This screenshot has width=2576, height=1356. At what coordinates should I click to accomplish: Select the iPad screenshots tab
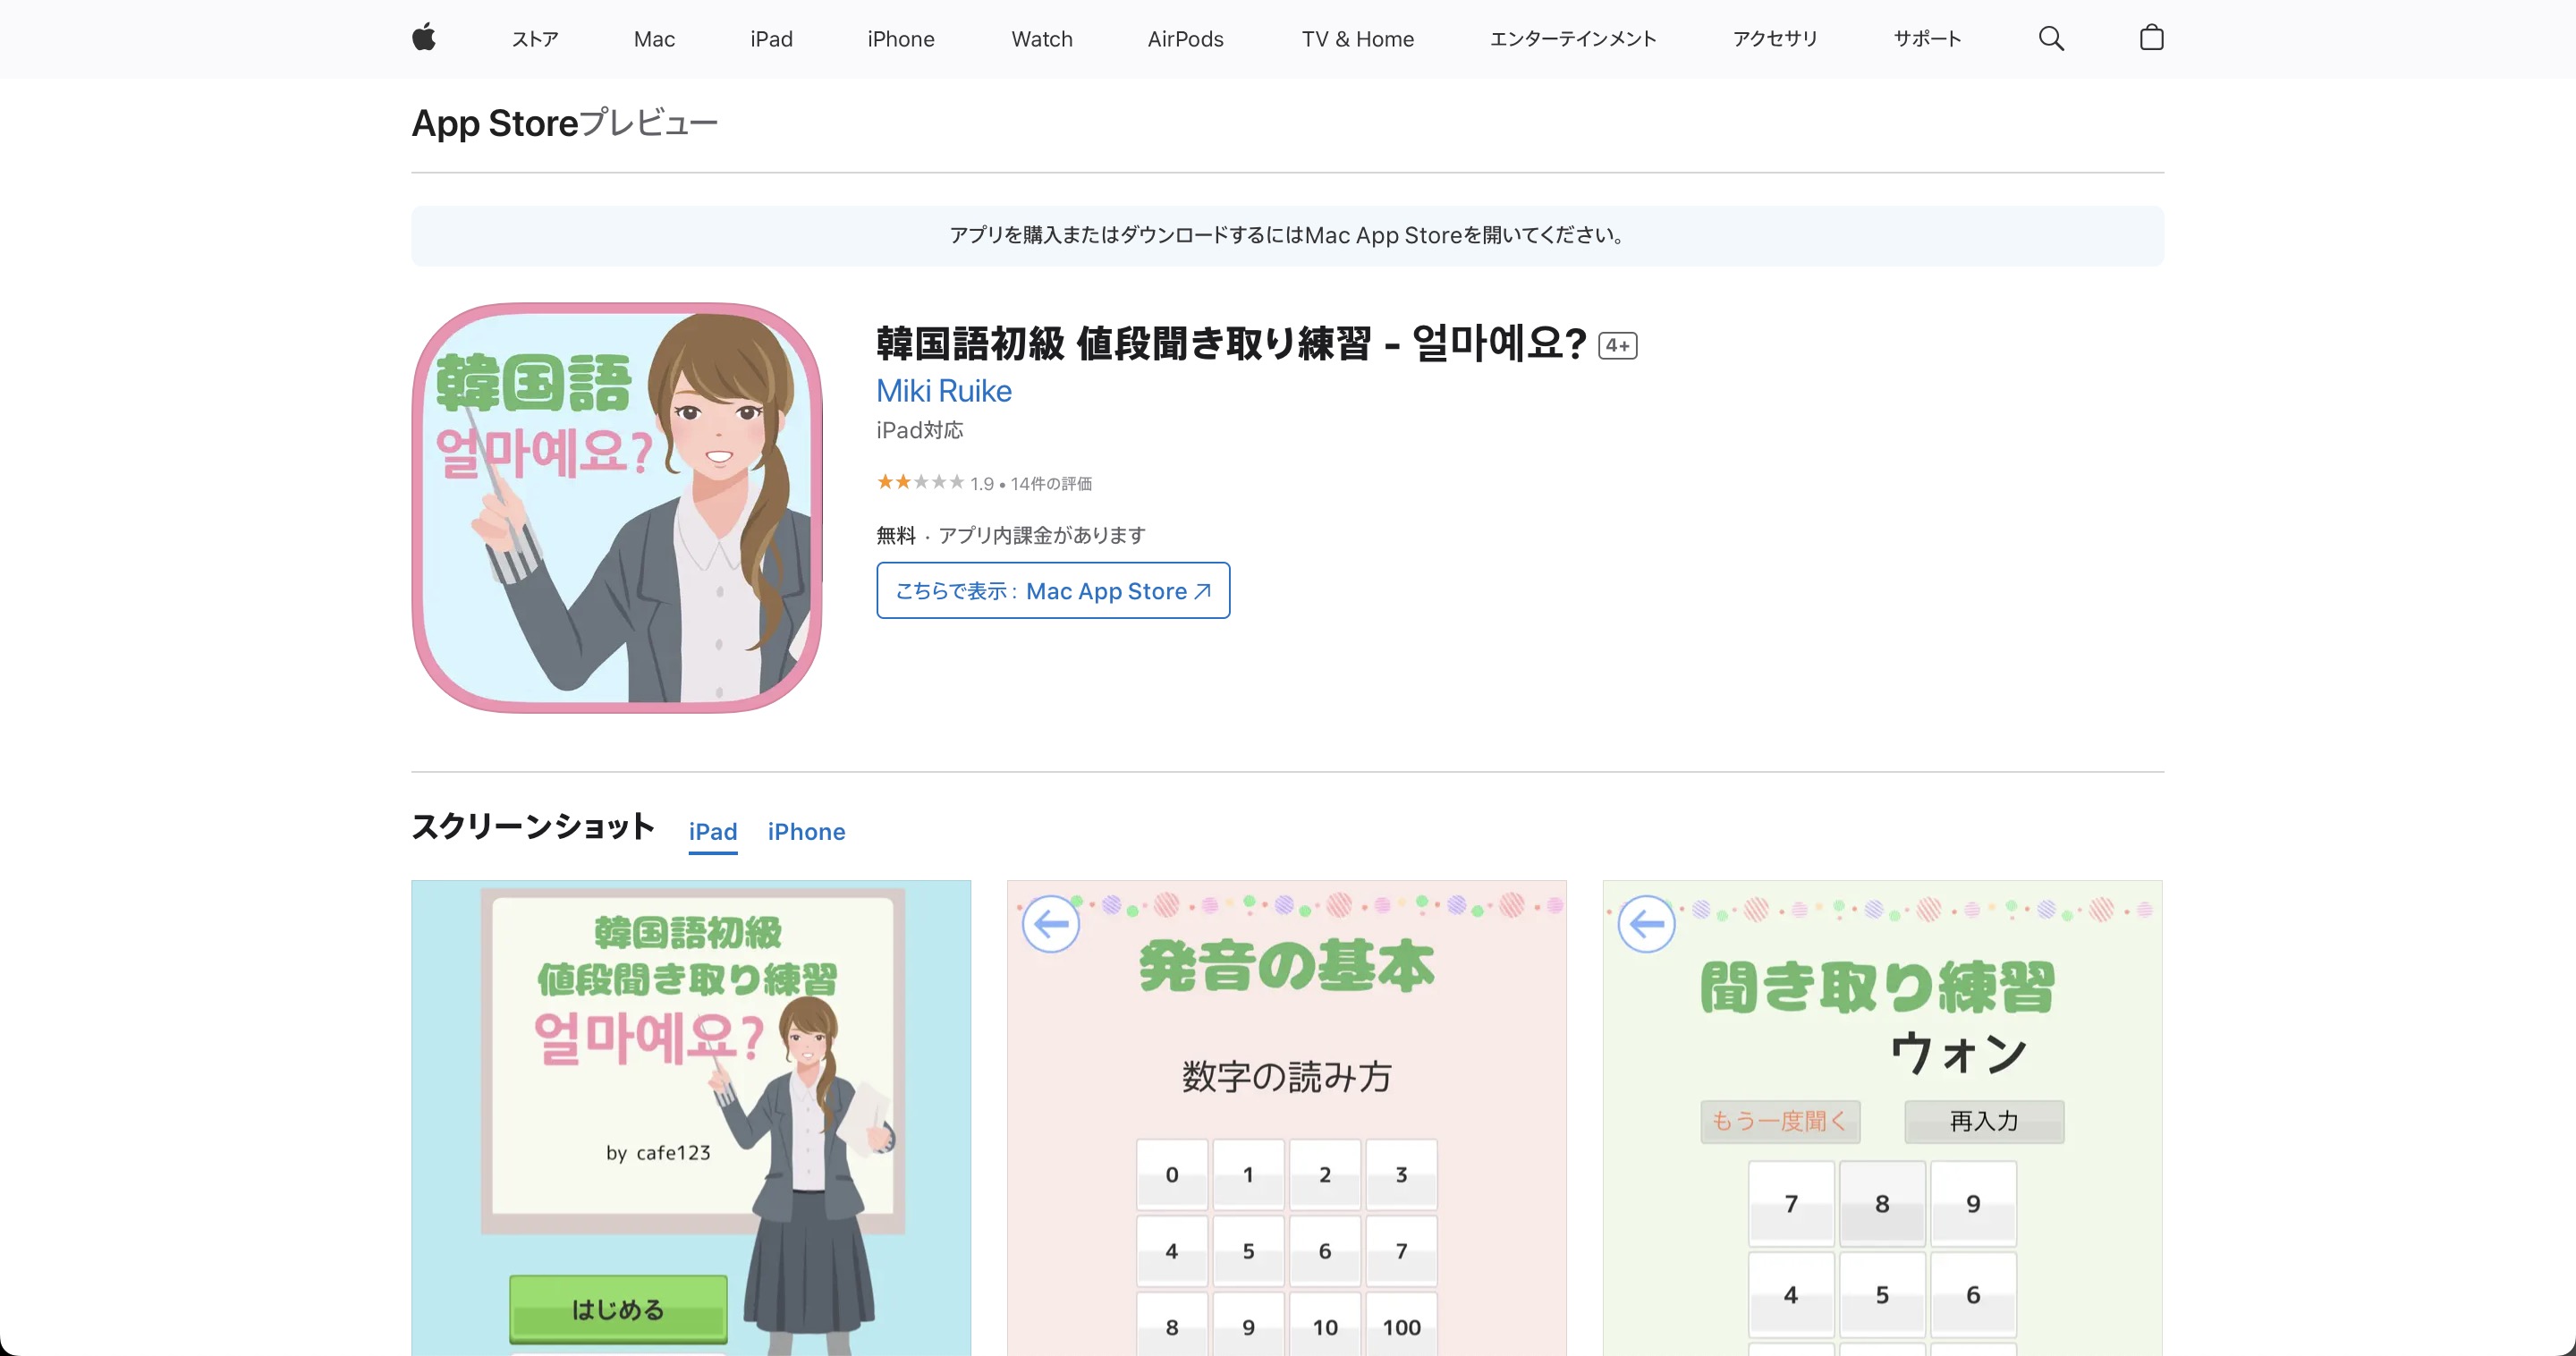[x=712, y=831]
